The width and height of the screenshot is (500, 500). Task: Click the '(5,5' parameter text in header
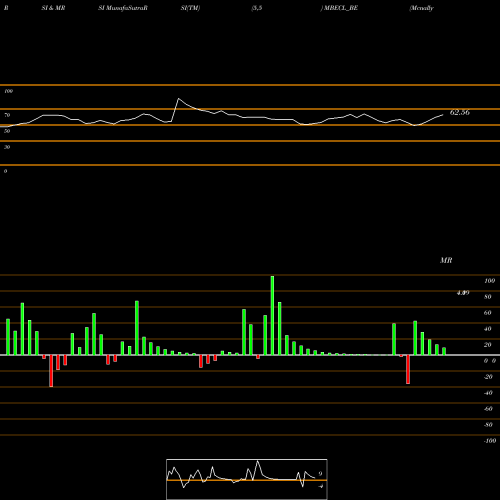pos(257,8)
